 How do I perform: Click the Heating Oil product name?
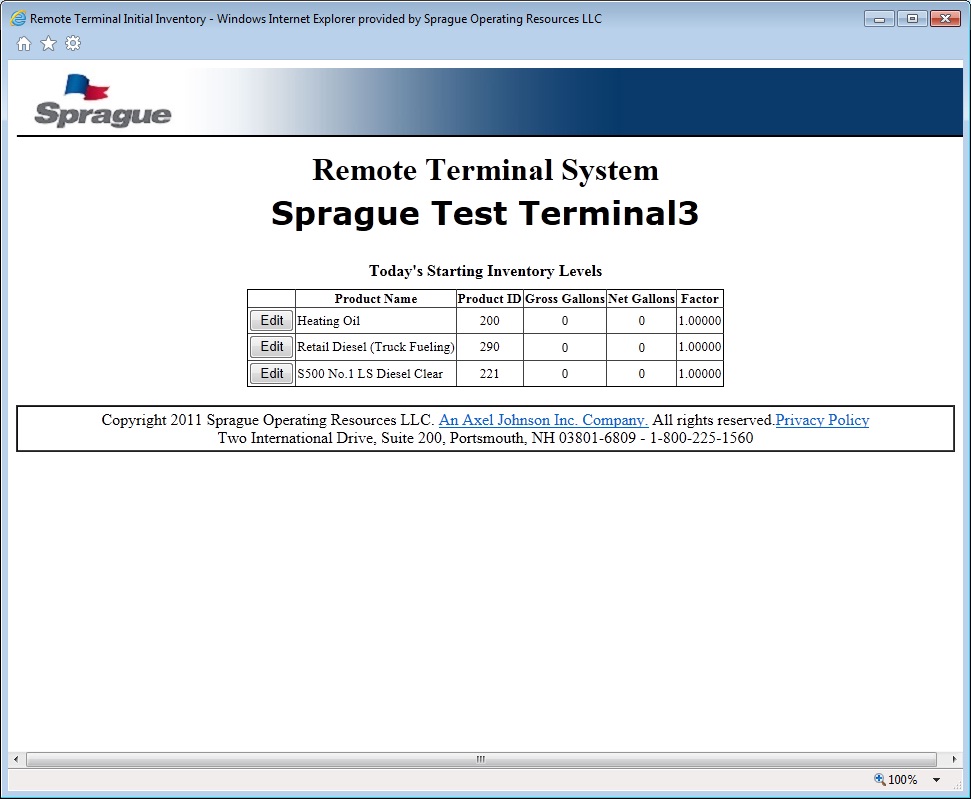pos(328,321)
